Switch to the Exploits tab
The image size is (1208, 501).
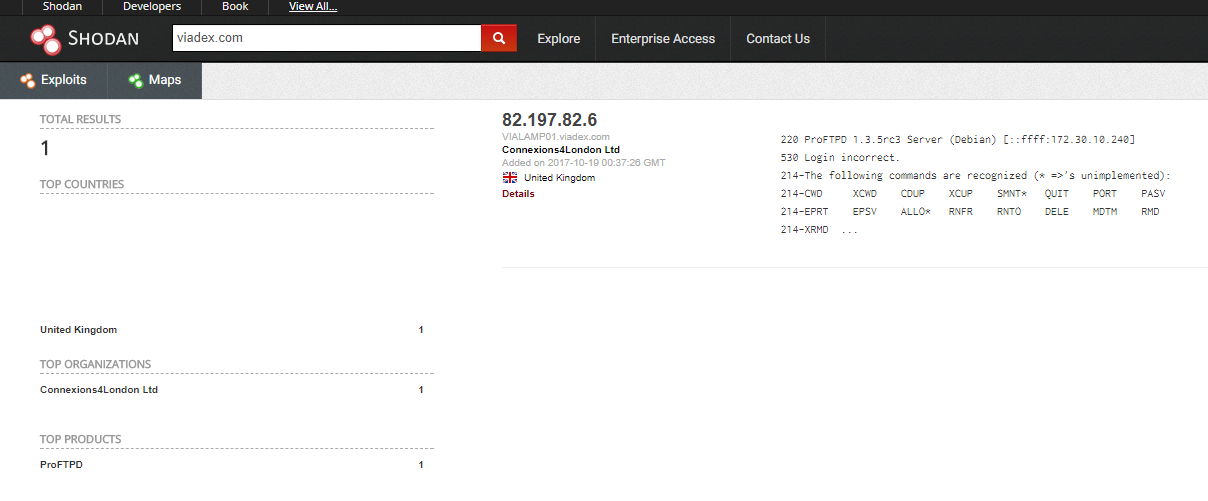(53, 80)
